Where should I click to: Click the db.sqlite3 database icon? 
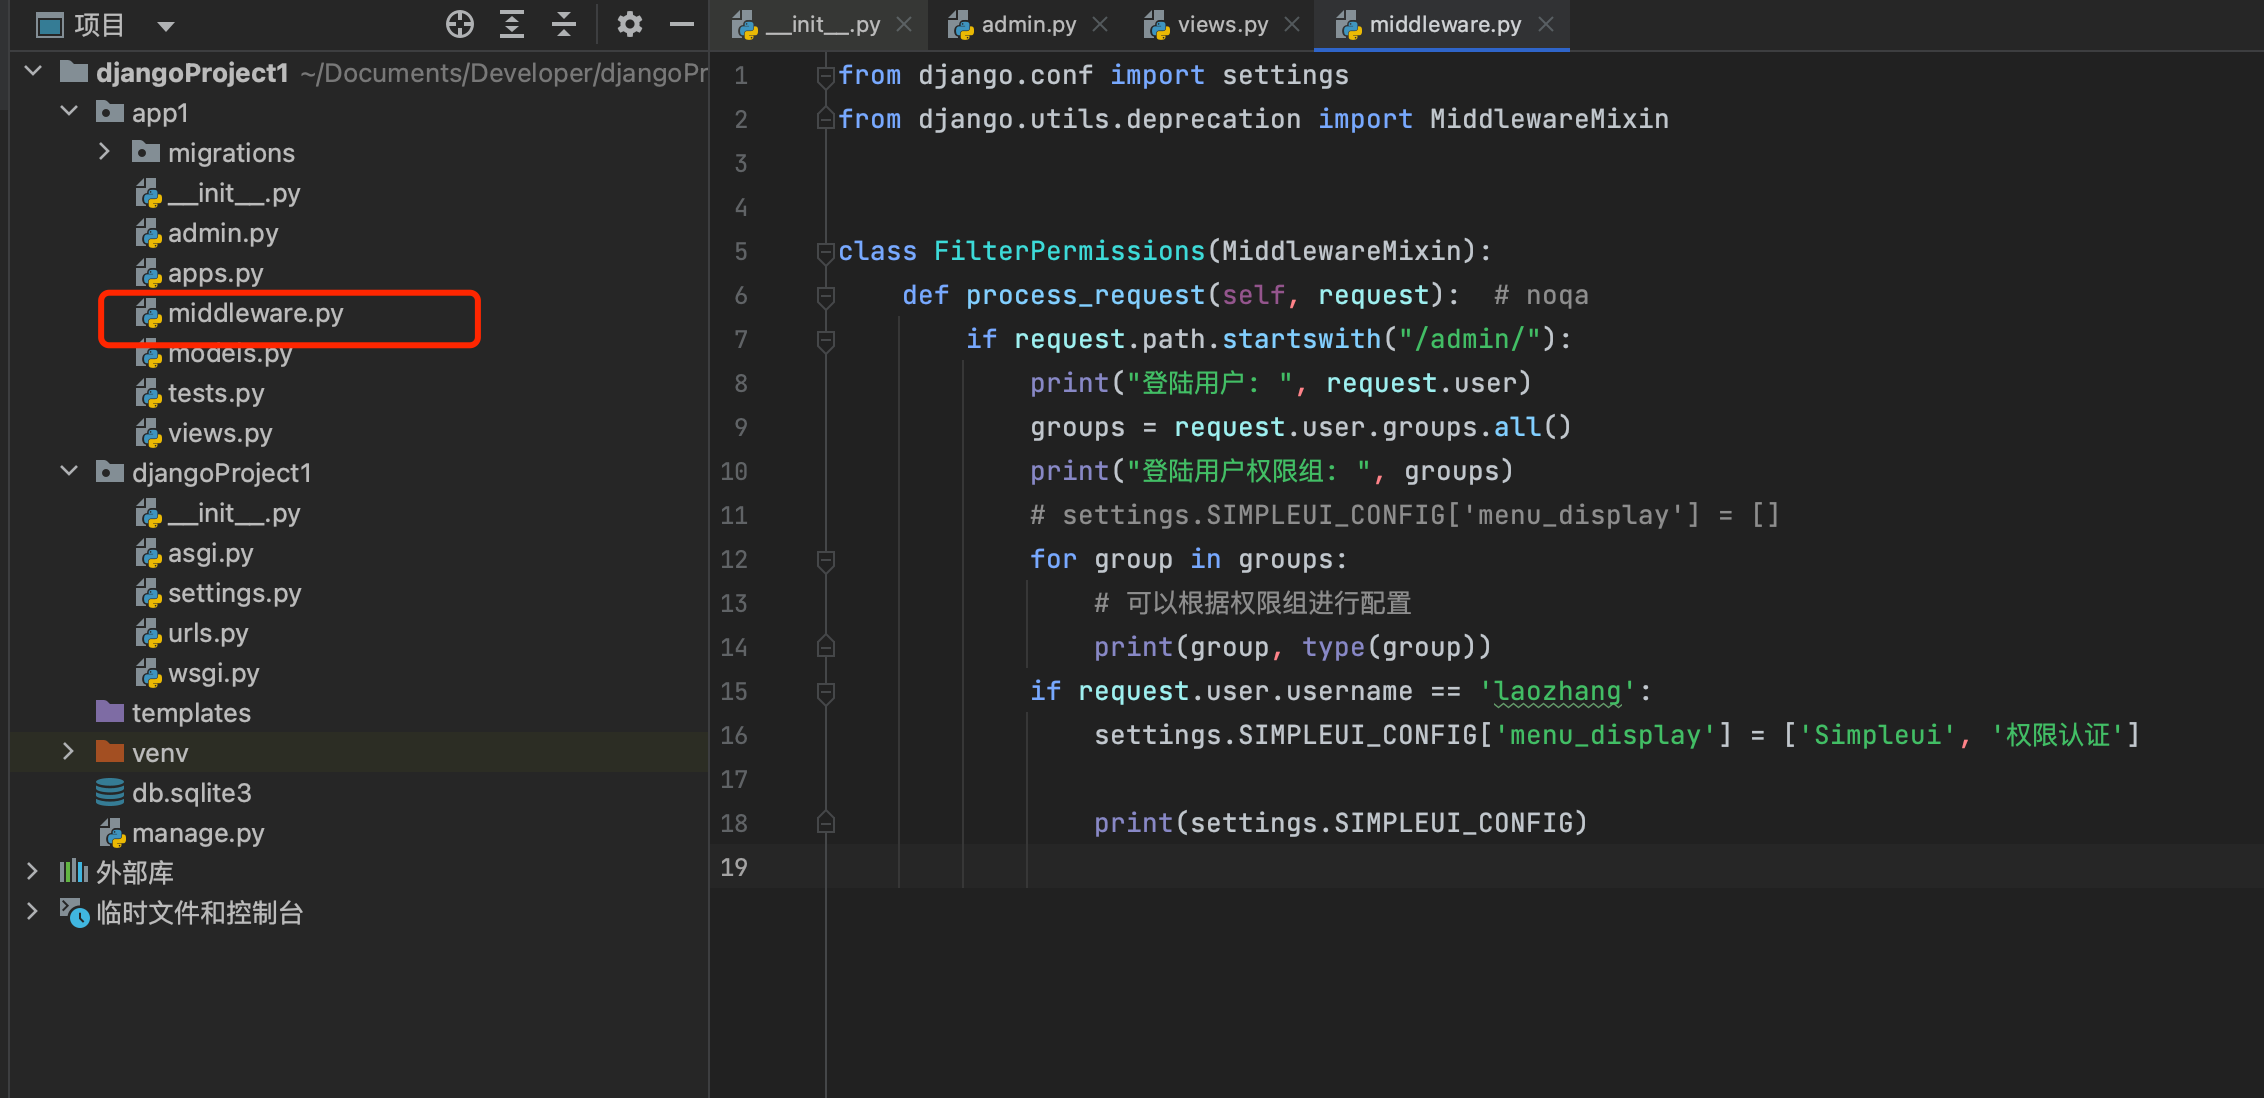[x=110, y=792]
